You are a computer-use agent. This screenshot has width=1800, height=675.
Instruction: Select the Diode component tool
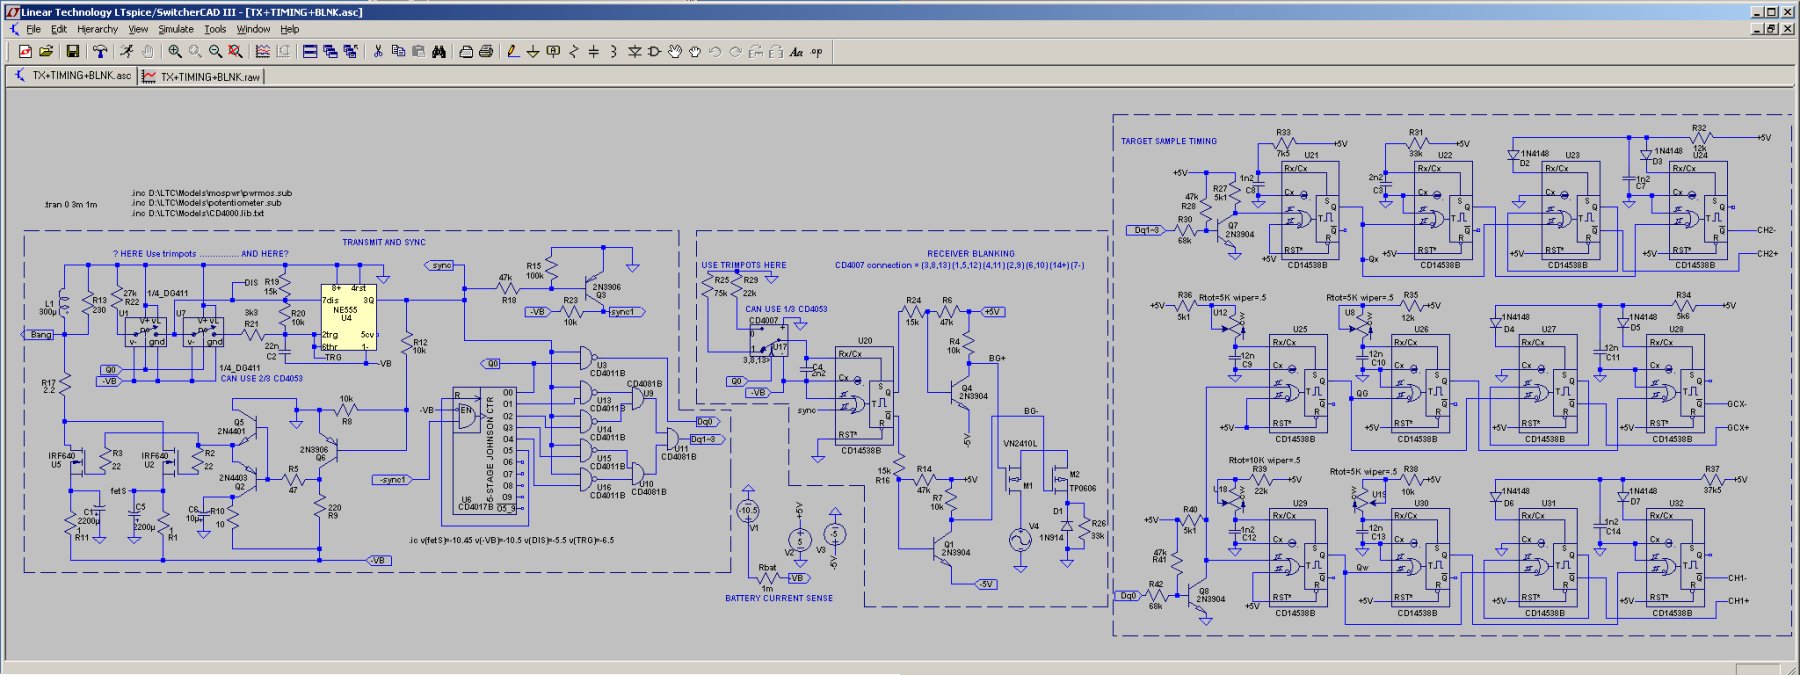point(634,51)
